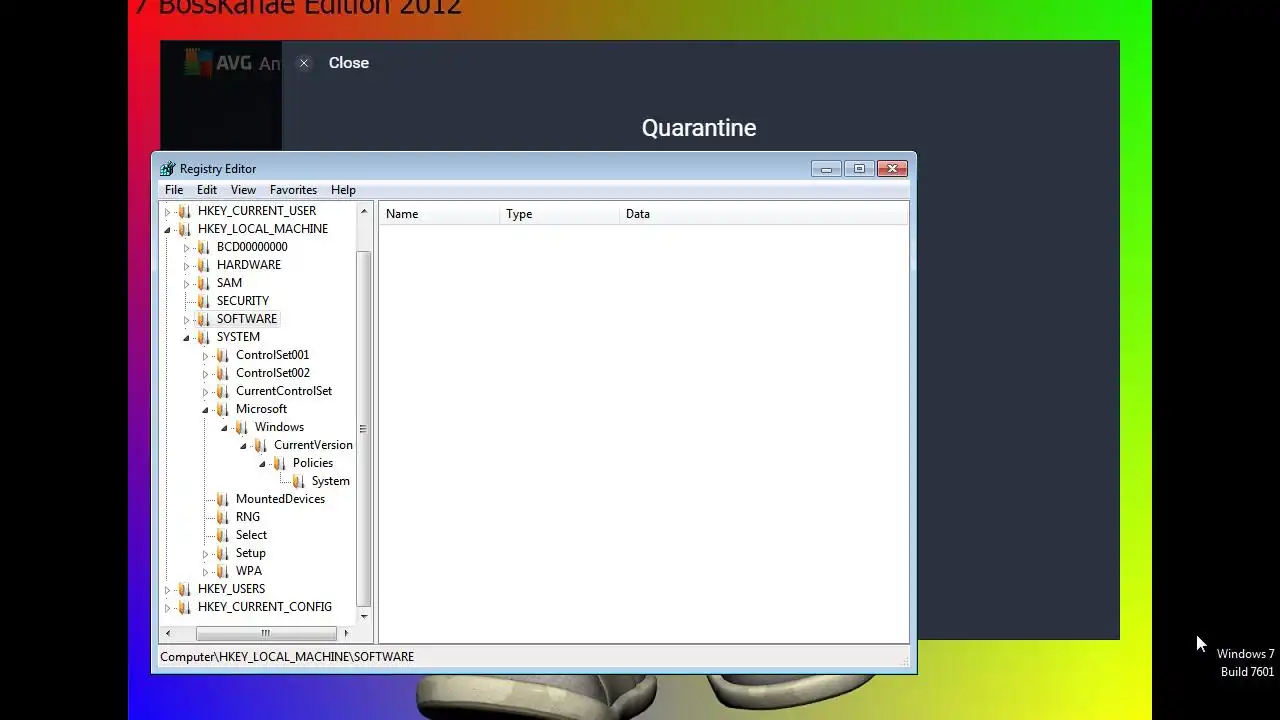Screen dimensions: 1280x720
Task: Sort values by the Data column header
Action: point(763,214)
